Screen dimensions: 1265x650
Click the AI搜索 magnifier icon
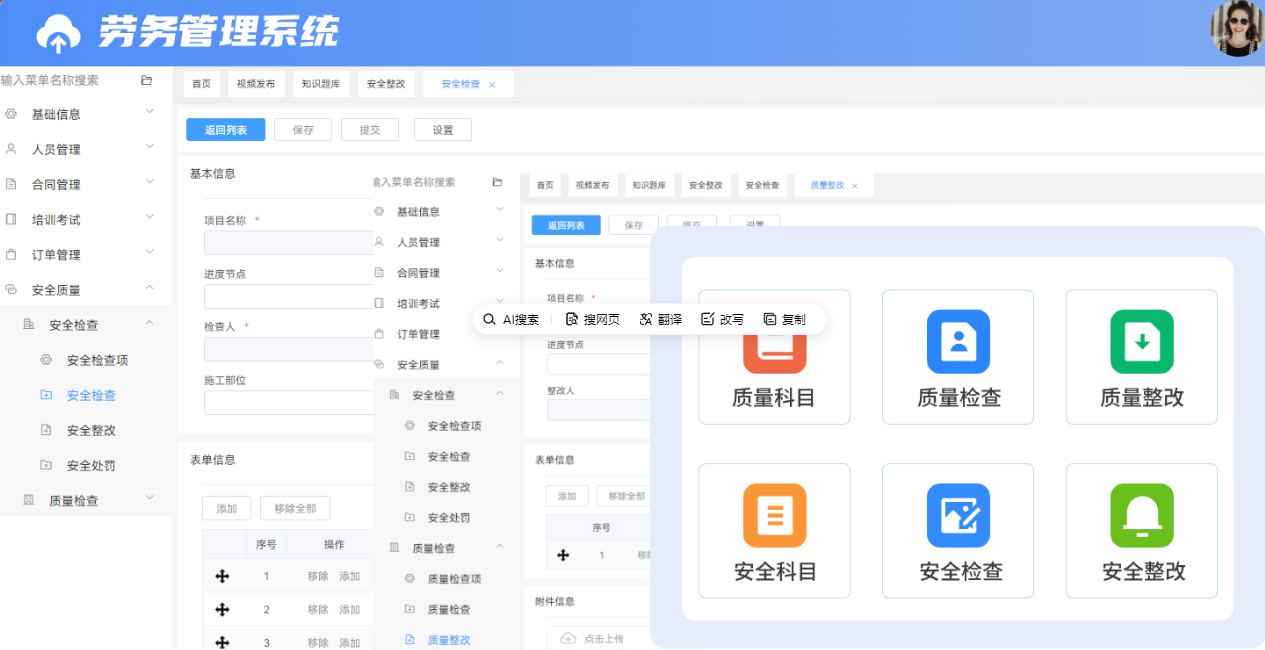487,319
